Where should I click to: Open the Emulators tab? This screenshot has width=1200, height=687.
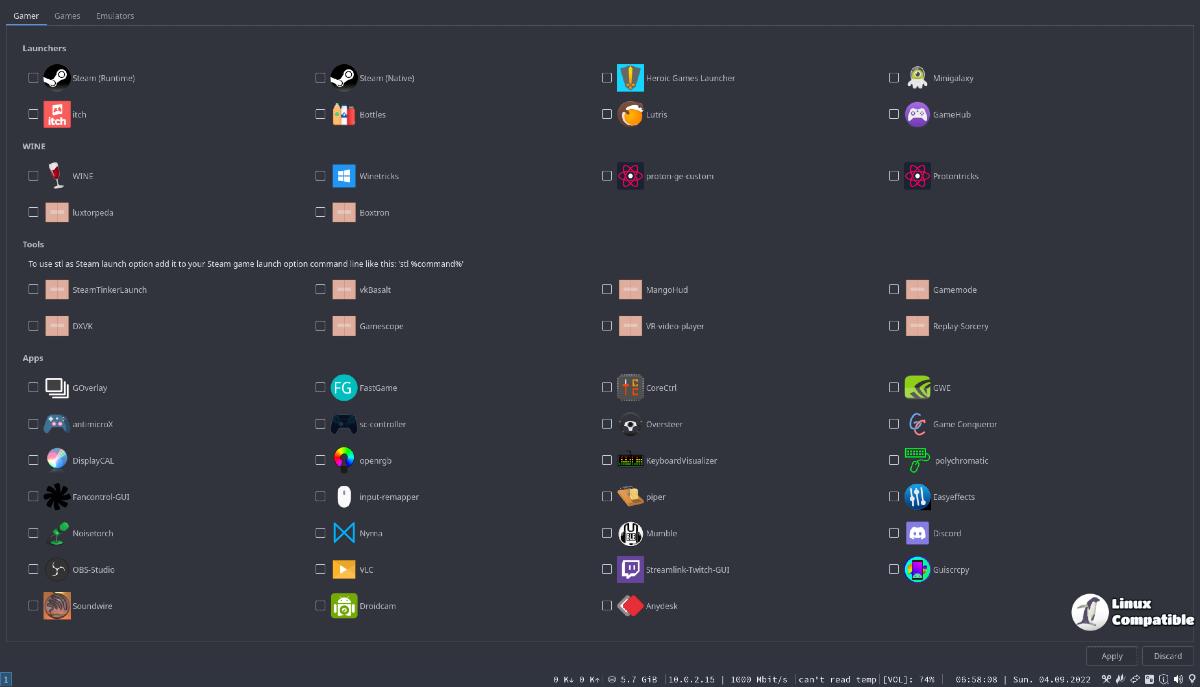click(115, 16)
